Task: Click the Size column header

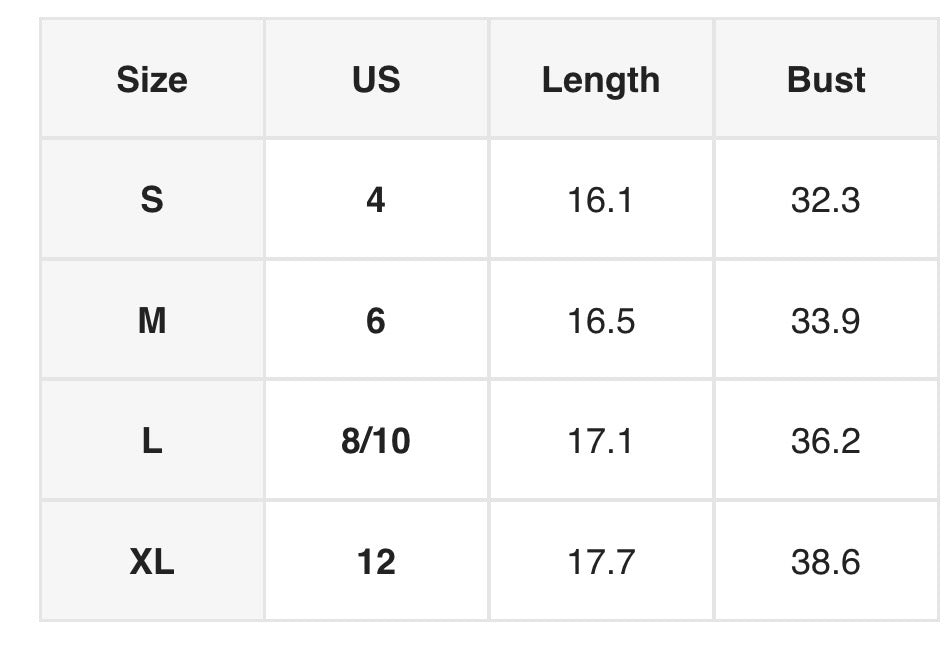Action: (152, 80)
